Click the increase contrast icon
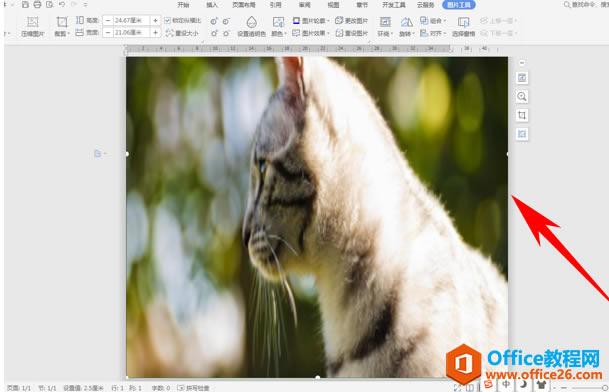This screenshot has height=392, width=609. (x=214, y=21)
